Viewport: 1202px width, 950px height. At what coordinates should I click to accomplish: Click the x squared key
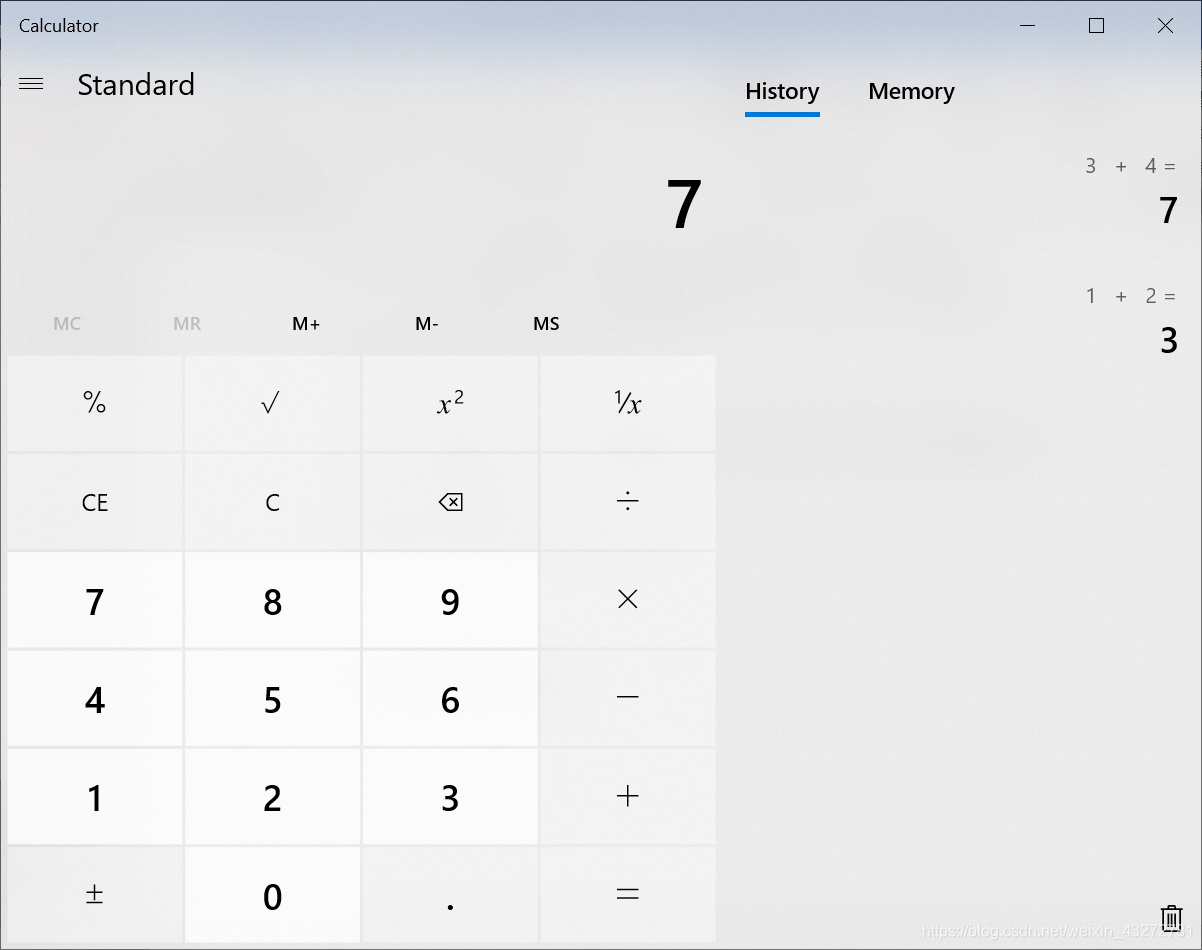tap(450, 403)
